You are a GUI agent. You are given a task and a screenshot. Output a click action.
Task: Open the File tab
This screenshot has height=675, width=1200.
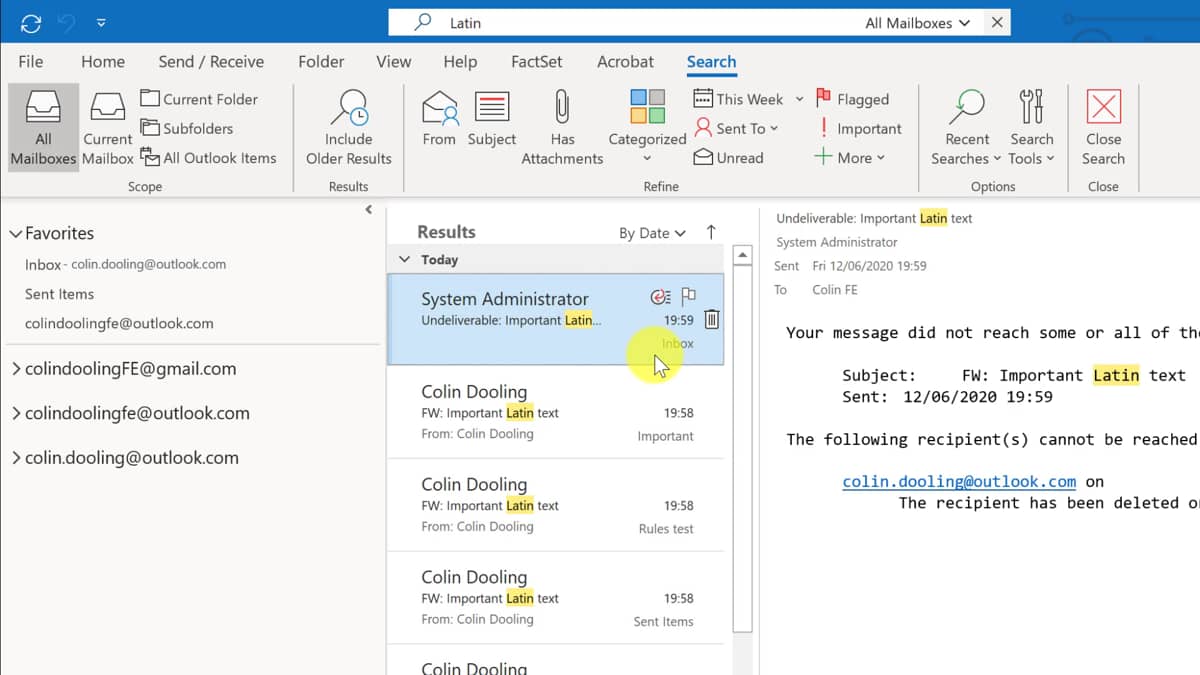click(31, 61)
